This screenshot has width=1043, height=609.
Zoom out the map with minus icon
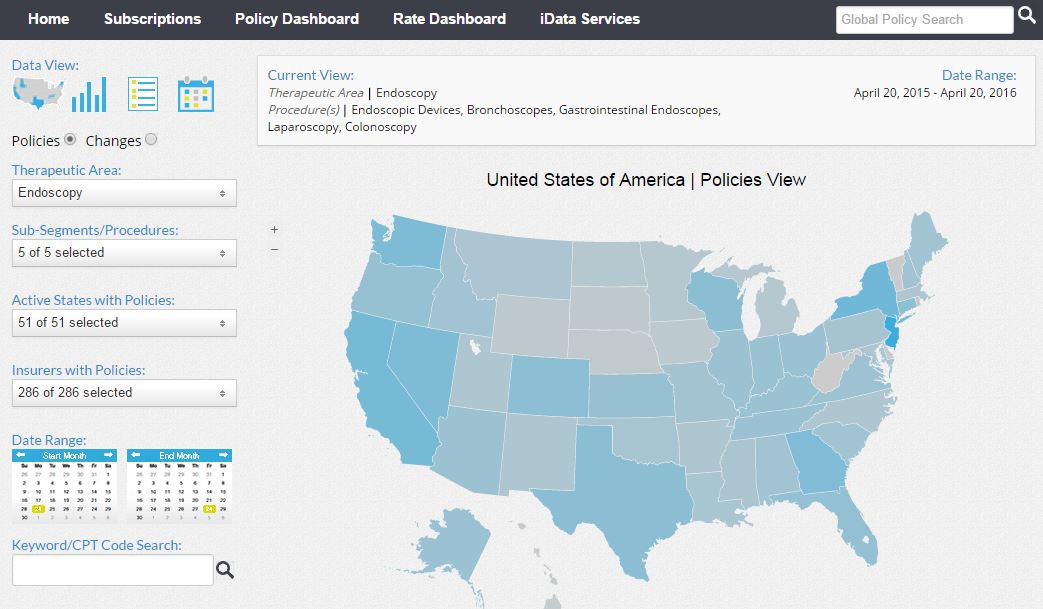tap(274, 249)
